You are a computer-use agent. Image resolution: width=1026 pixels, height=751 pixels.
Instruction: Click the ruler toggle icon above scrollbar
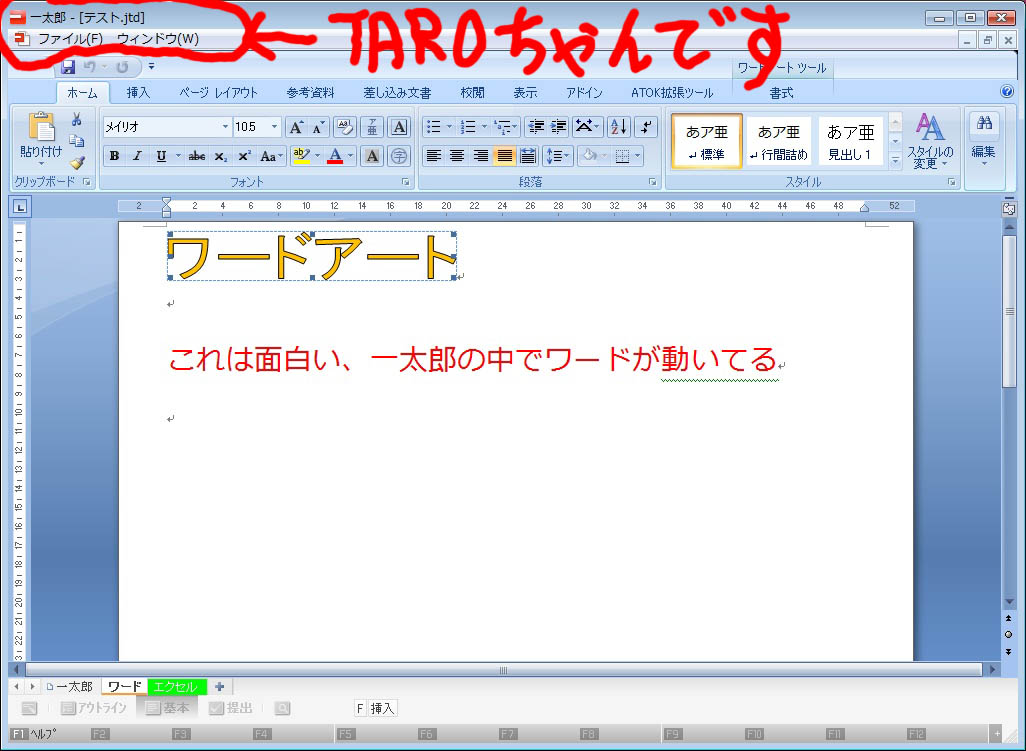(1008, 209)
